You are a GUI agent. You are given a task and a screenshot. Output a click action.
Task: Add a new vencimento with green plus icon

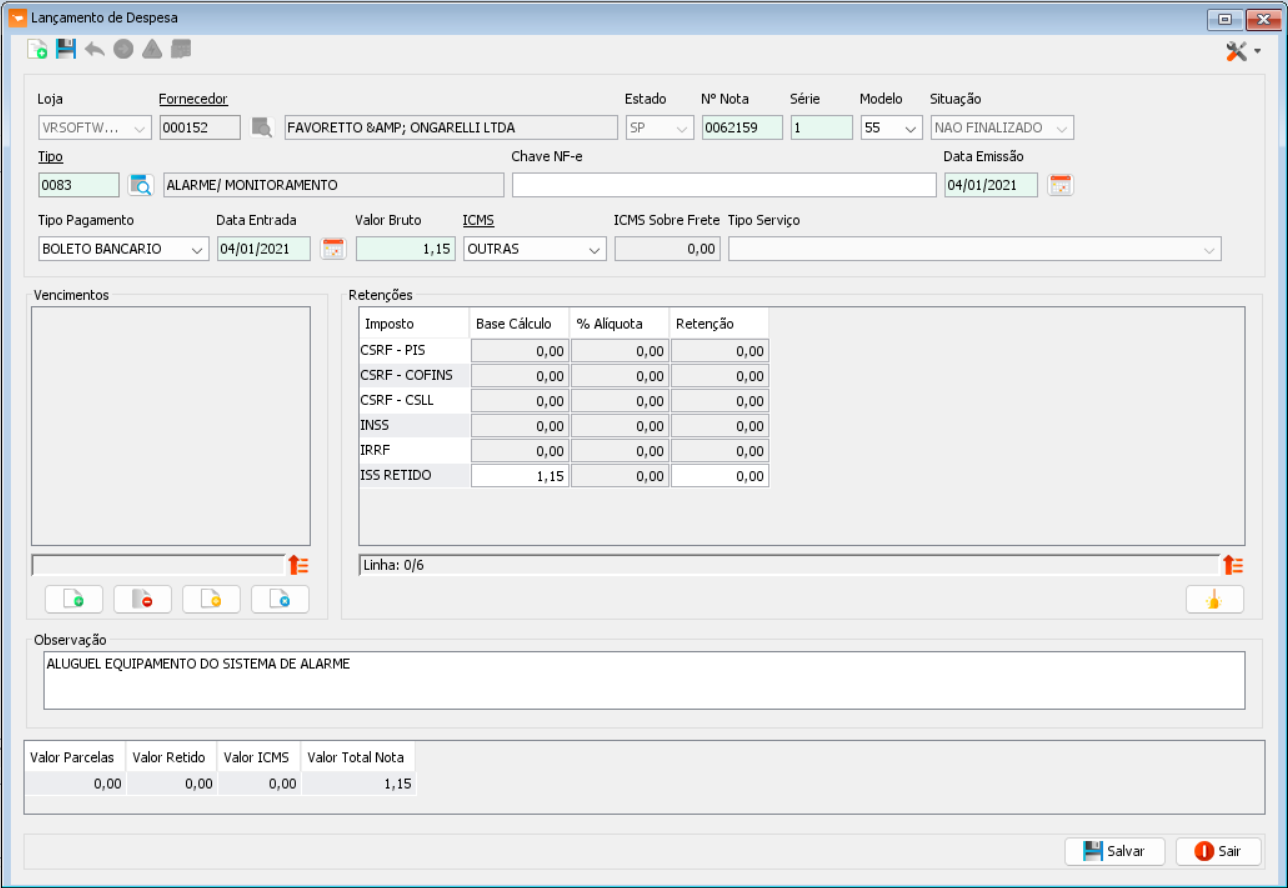[x=74, y=599]
